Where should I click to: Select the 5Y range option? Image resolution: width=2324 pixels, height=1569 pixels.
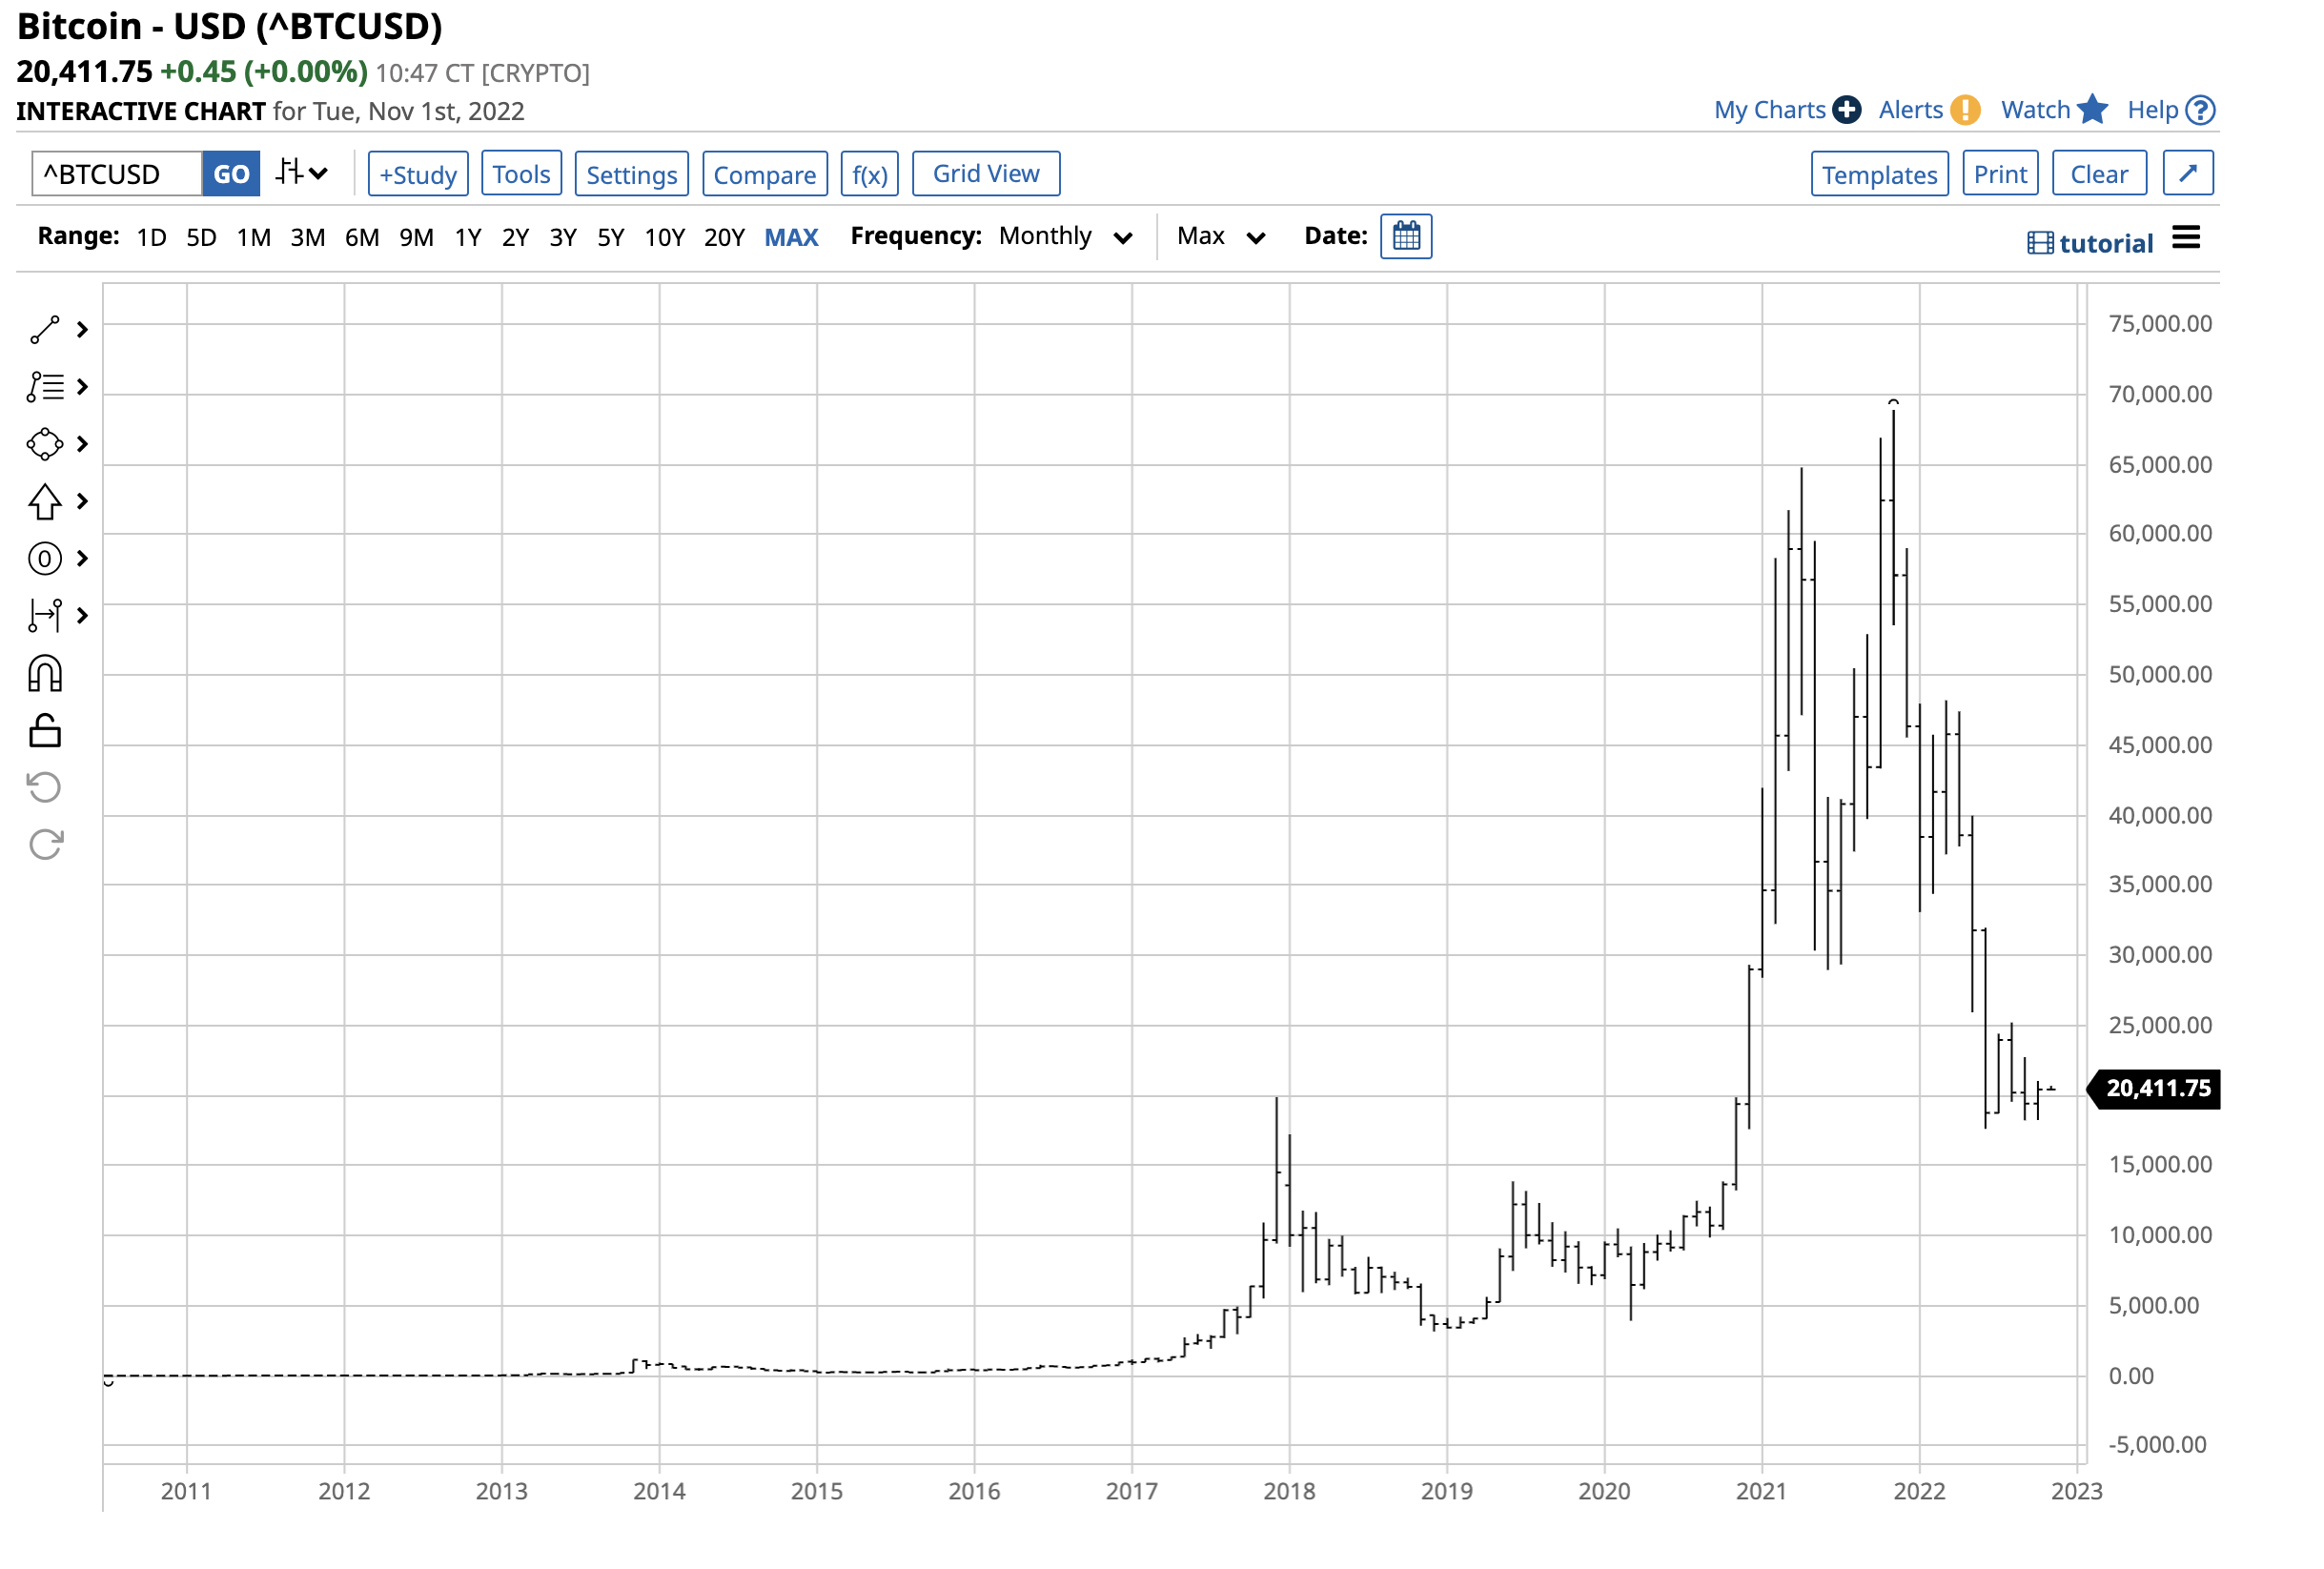610,238
